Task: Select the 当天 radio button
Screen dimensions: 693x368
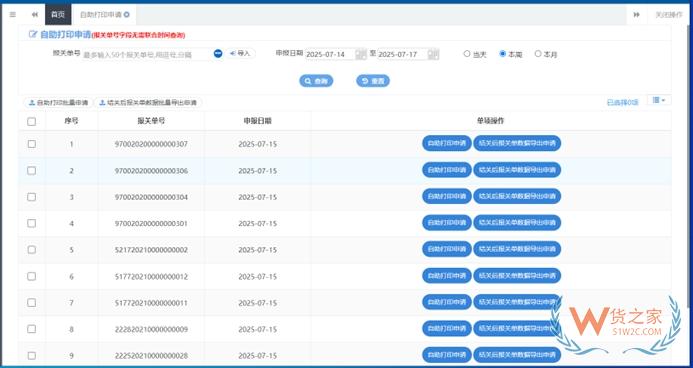Action: point(467,54)
